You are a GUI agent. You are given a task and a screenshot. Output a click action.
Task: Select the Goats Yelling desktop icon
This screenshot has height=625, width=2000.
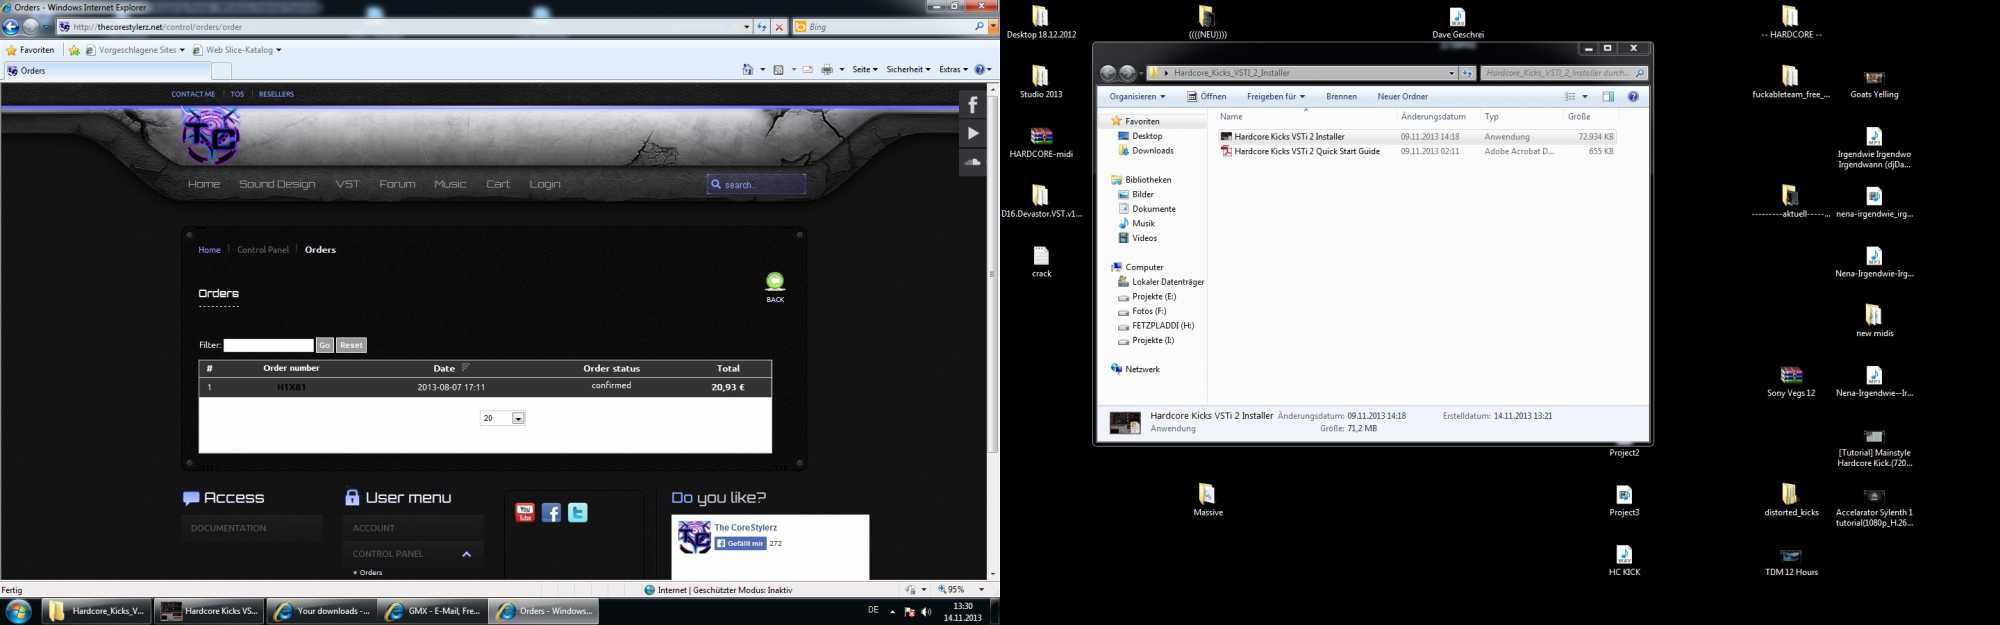(1874, 82)
